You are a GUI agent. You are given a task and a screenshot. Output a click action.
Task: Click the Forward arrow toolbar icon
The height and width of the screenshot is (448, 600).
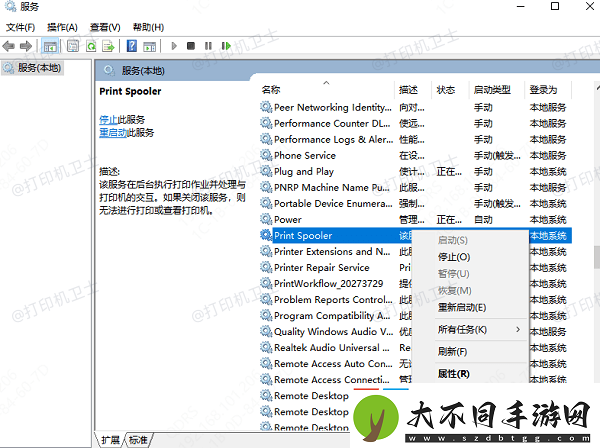[x=26, y=46]
